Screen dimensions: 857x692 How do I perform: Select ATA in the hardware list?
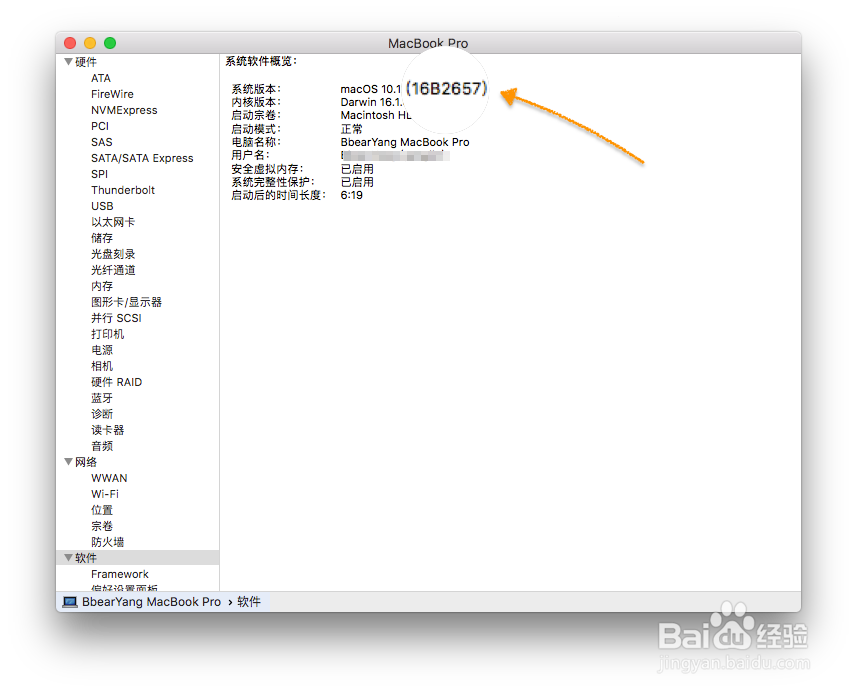(x=101, y=78)
